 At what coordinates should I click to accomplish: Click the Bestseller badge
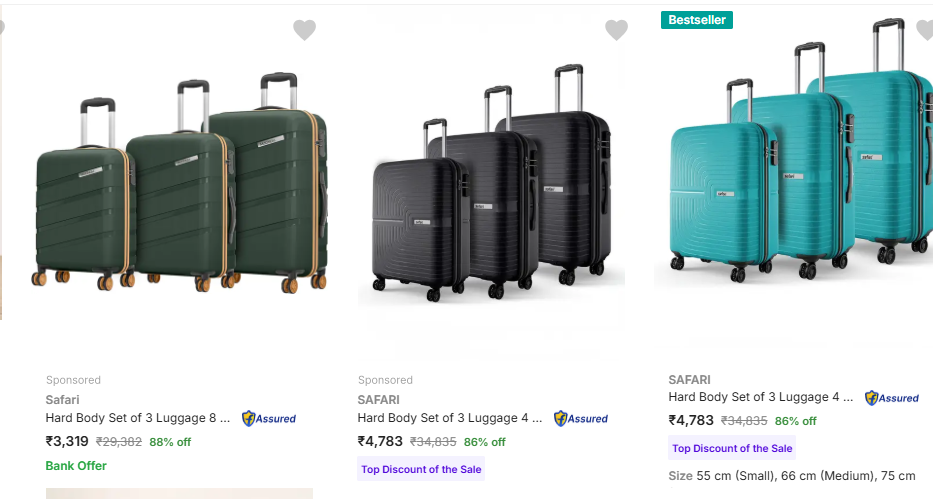click(x=697, y=20)
